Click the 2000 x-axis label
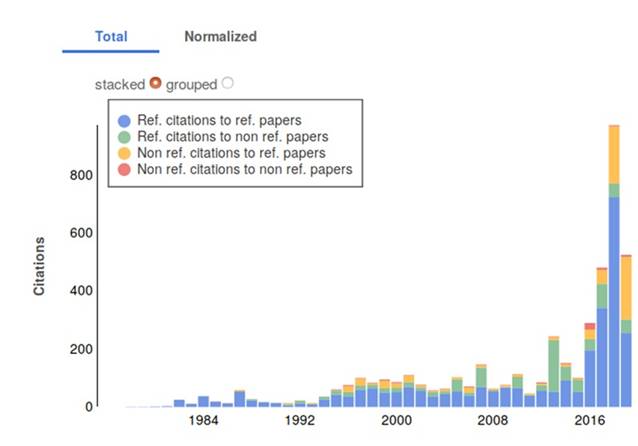 coord(397,421)
